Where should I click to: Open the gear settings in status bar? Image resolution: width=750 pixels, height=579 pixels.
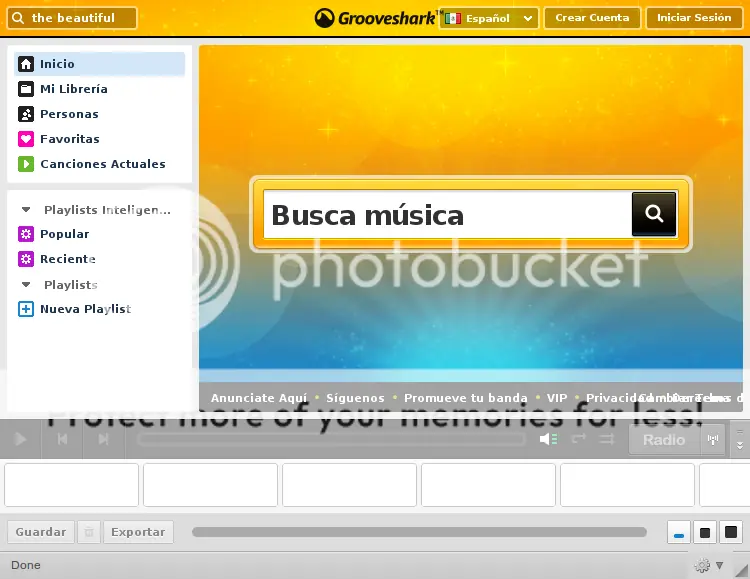pos(702,565)
